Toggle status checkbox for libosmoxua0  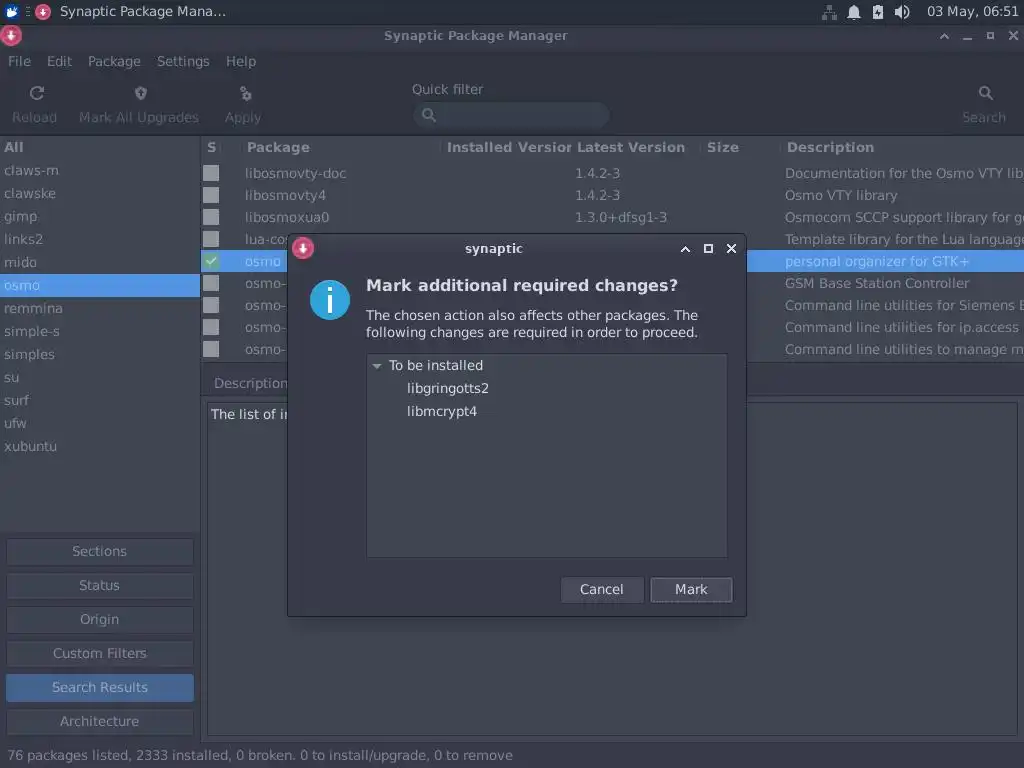[211, 217]
